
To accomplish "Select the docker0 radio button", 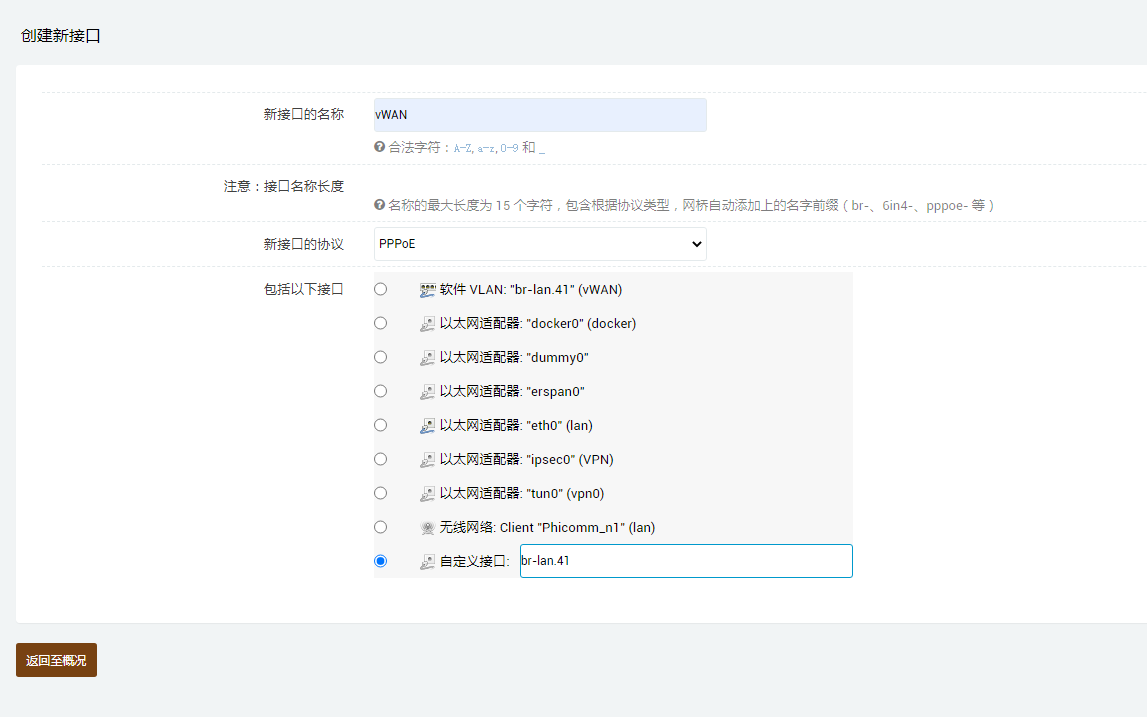I will point(380,323).
